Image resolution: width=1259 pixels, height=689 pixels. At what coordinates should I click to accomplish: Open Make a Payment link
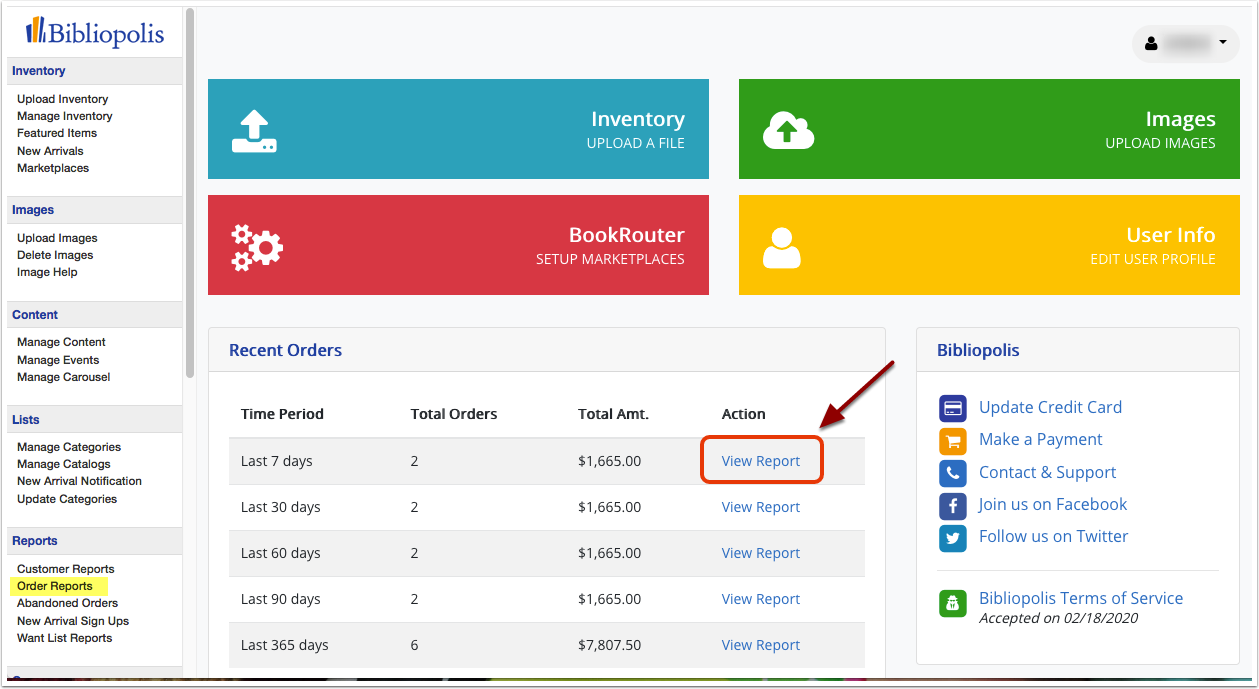tap(1040, 439)
